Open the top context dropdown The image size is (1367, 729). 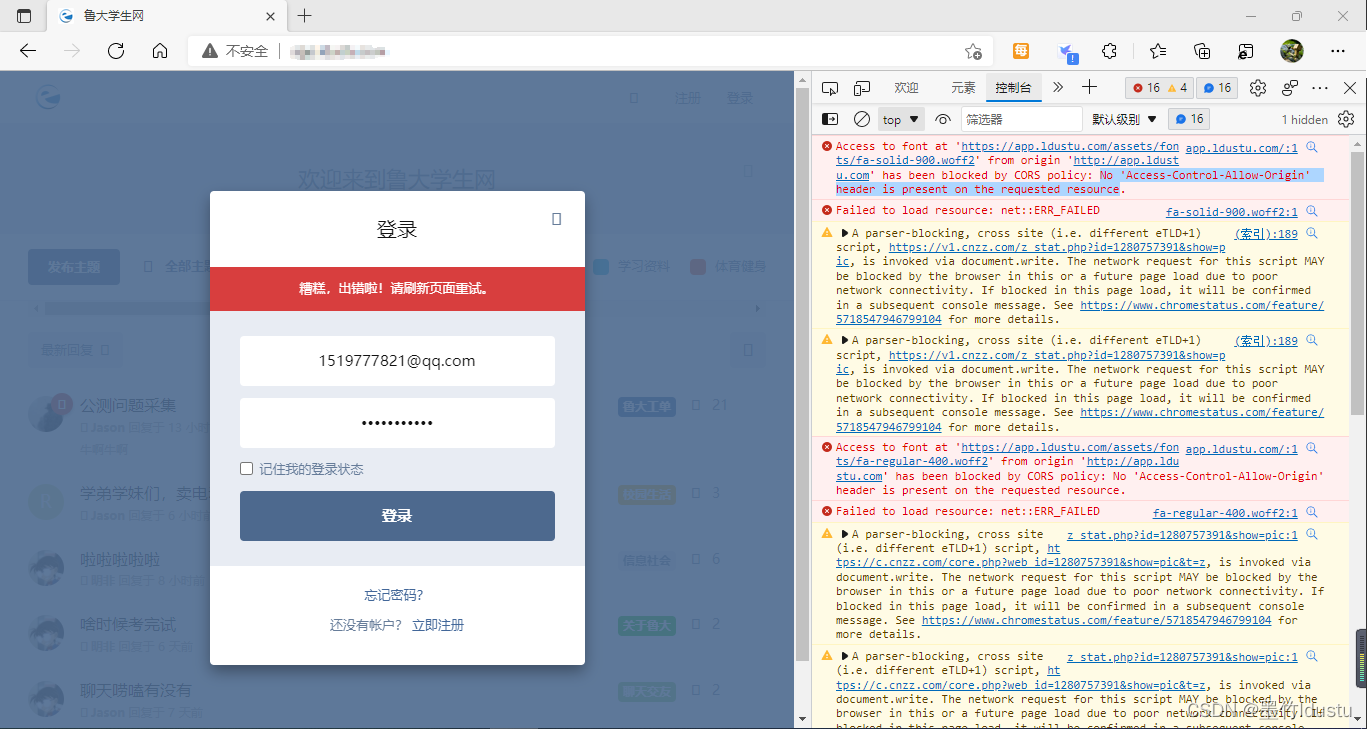pyautogui.click(x=901, y=119)
